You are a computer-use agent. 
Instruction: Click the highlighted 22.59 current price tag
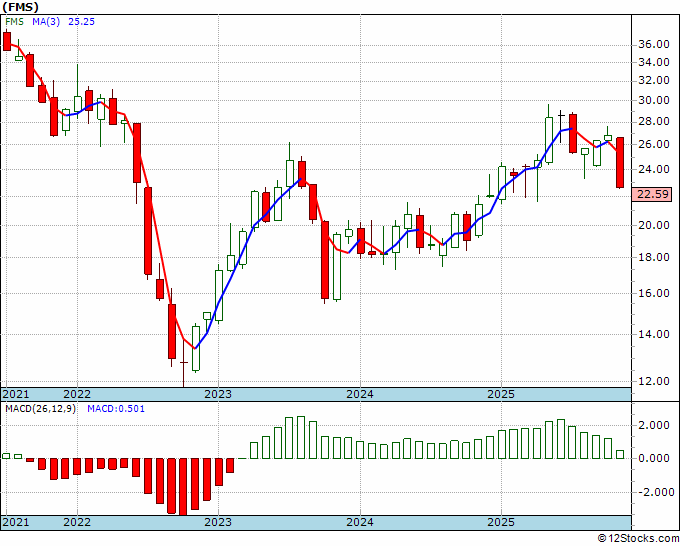(x=652, y=194)
